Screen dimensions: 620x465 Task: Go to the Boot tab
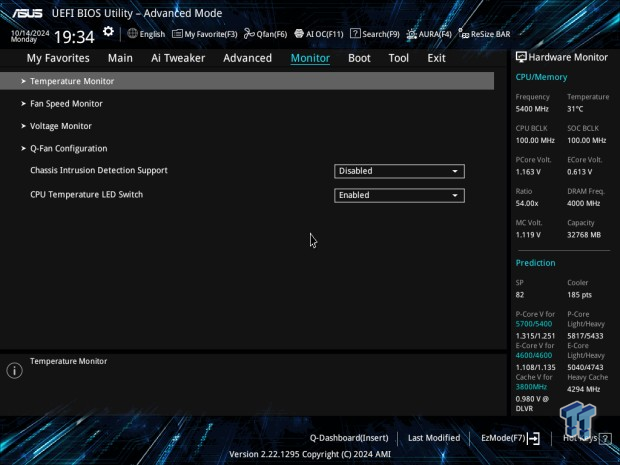click(359, 58)
